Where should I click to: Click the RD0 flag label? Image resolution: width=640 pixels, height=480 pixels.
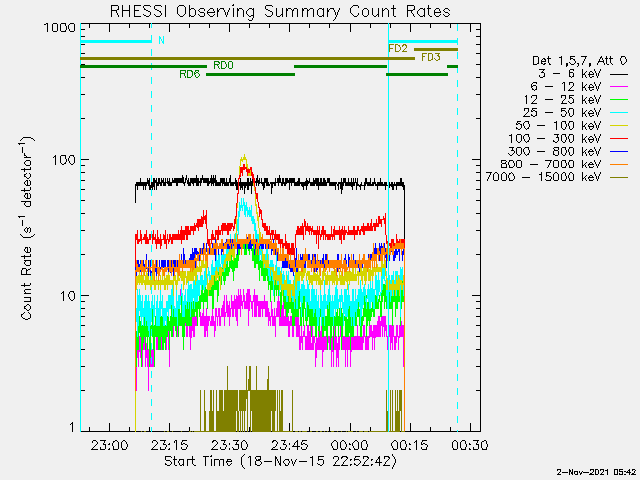point(223,66)
